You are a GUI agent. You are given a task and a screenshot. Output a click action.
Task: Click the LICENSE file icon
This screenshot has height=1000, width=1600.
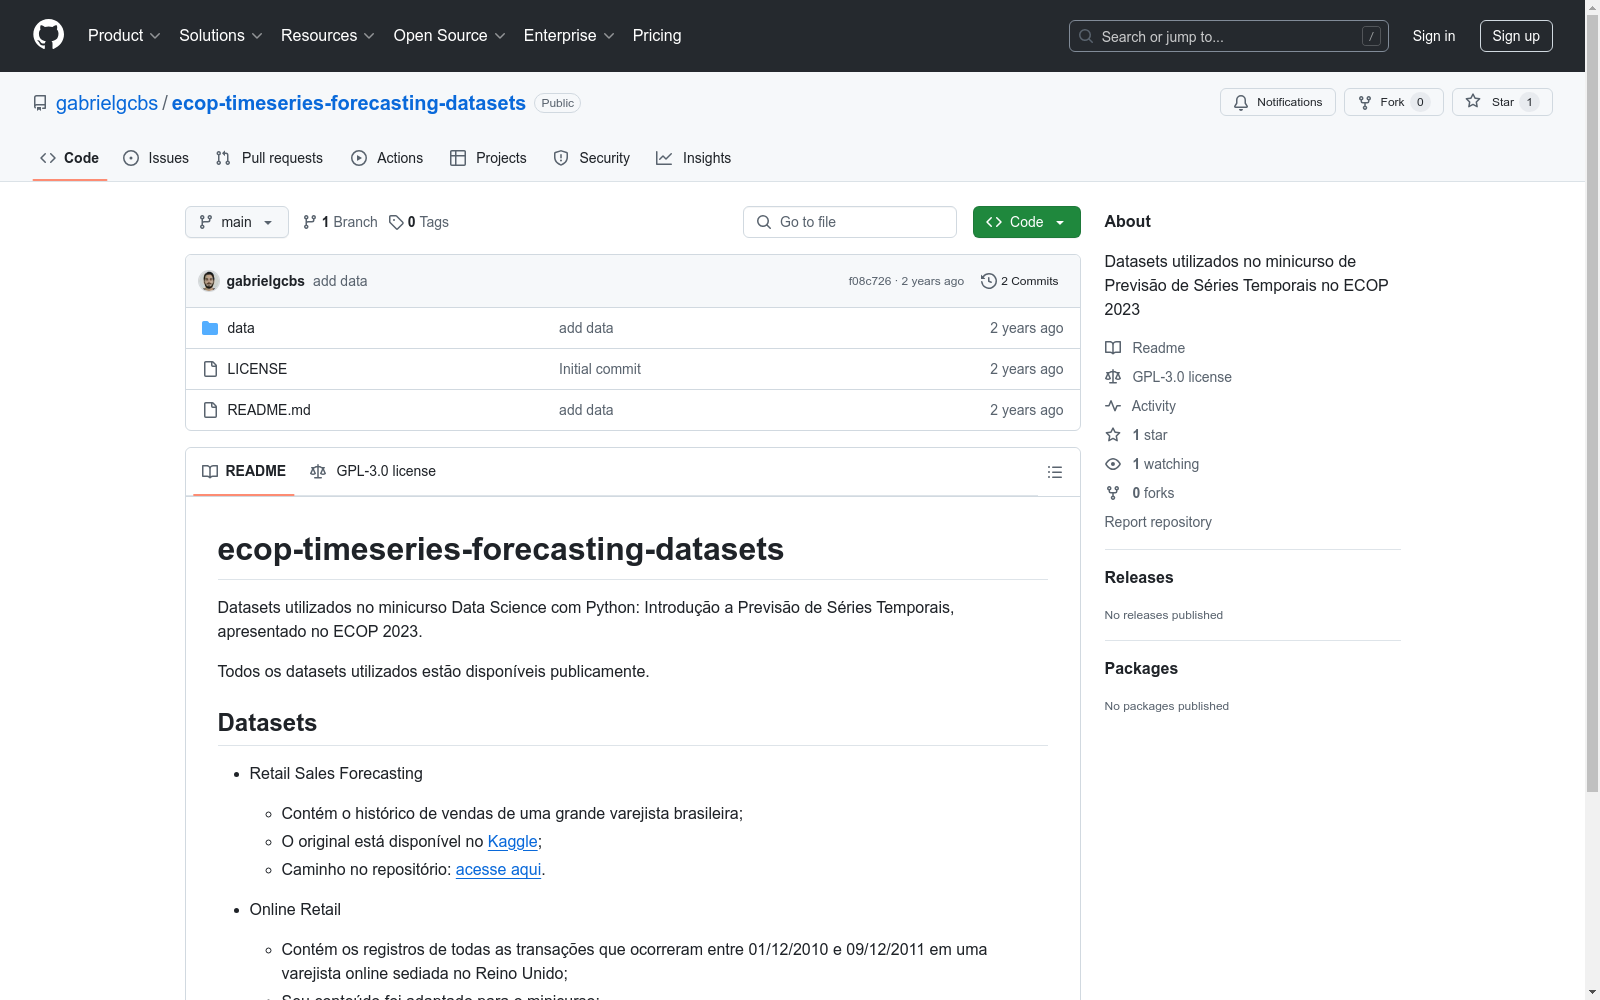tap(210, 369)
